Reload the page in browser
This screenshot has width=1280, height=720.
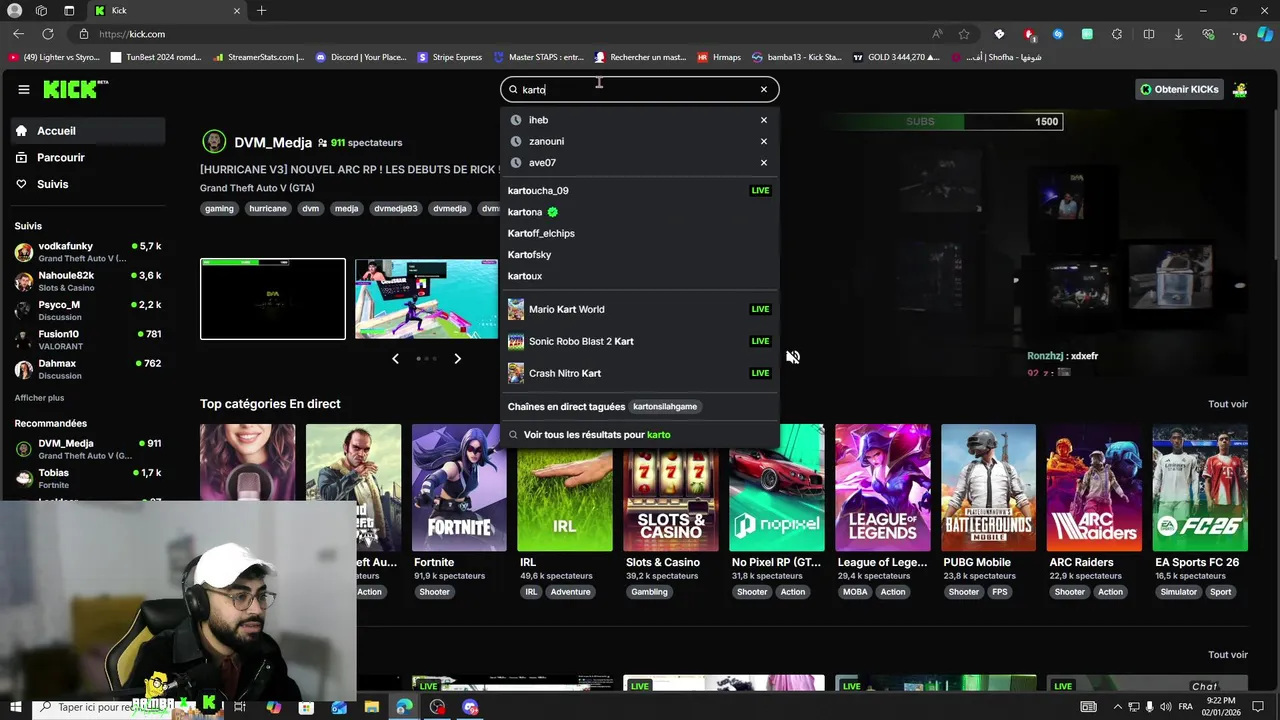[47, 34]
